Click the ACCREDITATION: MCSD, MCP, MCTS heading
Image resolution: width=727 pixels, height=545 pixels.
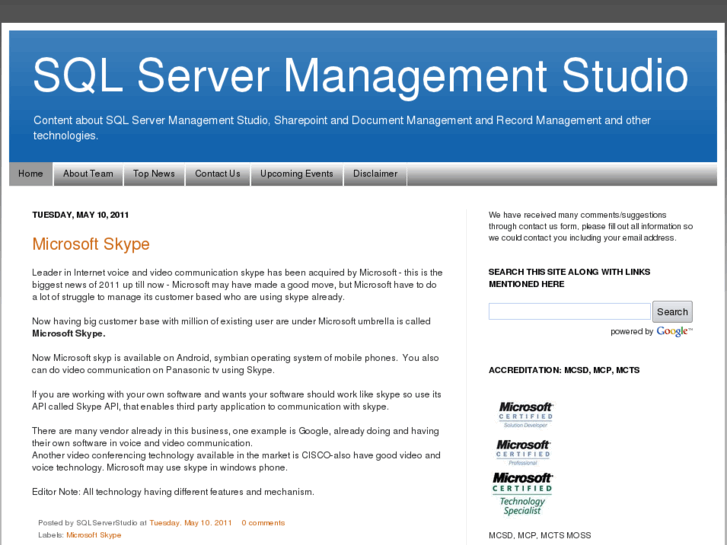click(x=564, y=370)
